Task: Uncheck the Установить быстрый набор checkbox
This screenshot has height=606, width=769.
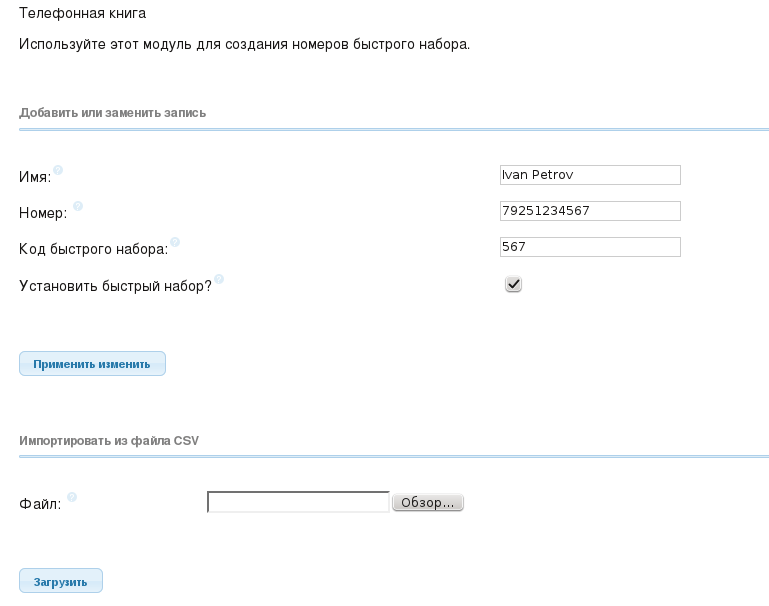Action: [x=513, y=284]
